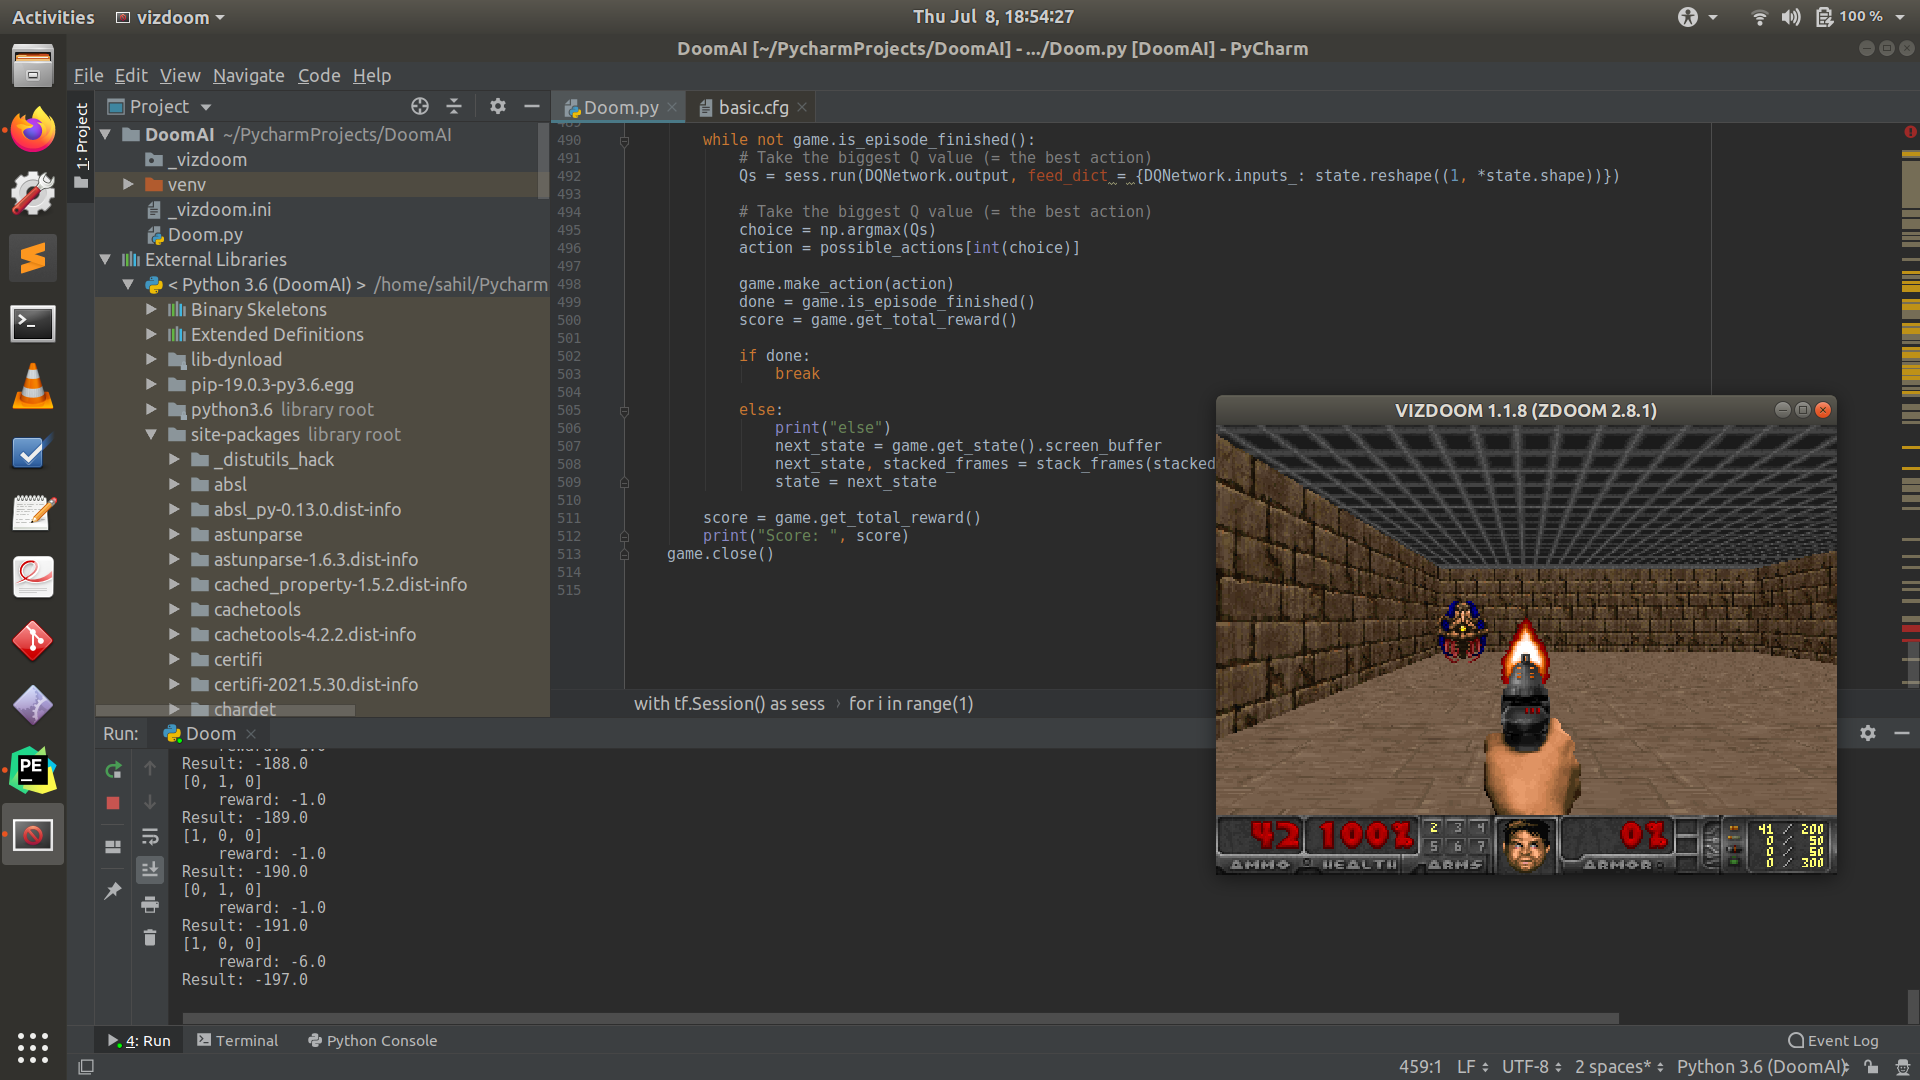This screenshot has height=1080, width=1920.
Task: Toggle the 1: Project side tab
Action: 81,145
